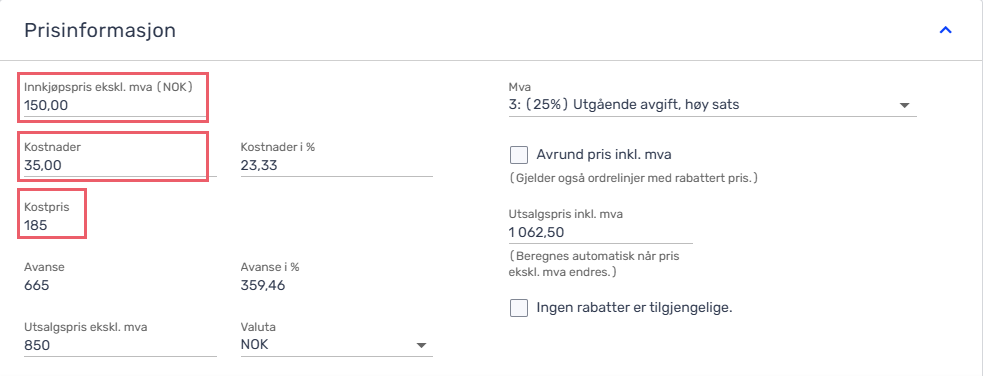Select the Kostpris value 185
Viewport: 983px width, 376px height.
point(36,225)
